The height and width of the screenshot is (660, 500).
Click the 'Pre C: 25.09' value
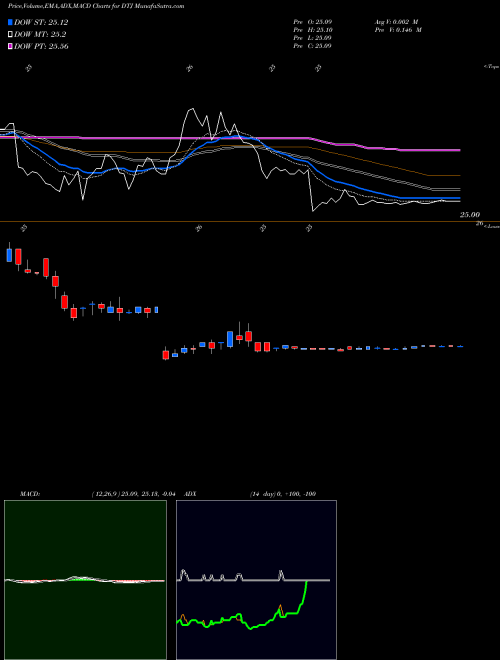click(x=312, y=46)
